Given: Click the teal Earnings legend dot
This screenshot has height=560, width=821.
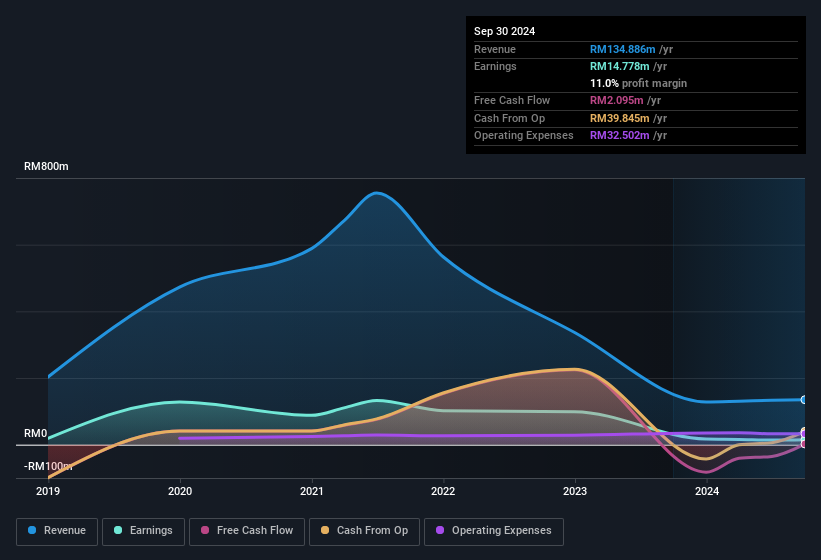Looking at the screenshot, I should (x=118, y=530).
